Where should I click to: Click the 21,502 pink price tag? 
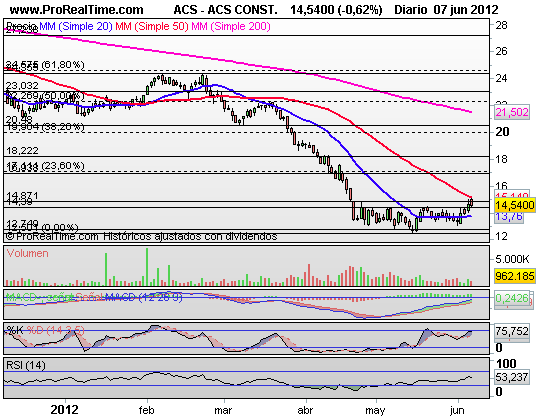(x=511, y=112)
